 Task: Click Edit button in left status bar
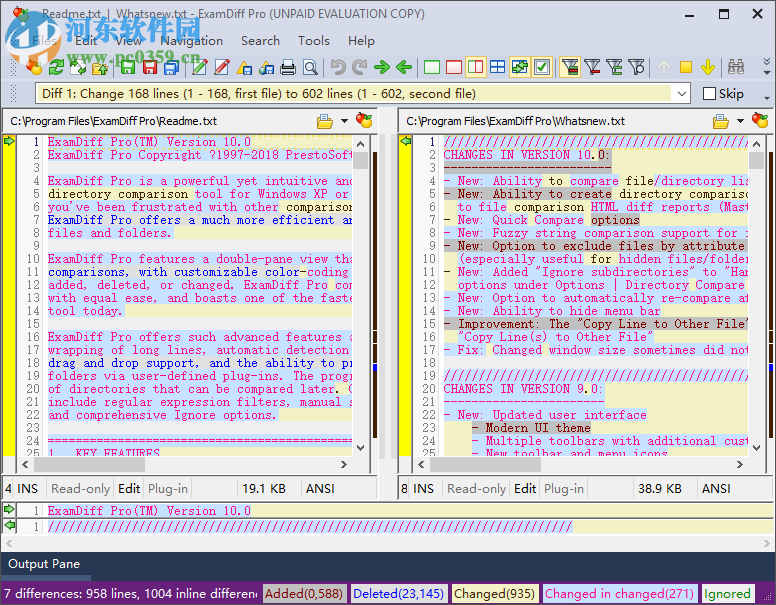pyautogui.click(x=129, y=488)
